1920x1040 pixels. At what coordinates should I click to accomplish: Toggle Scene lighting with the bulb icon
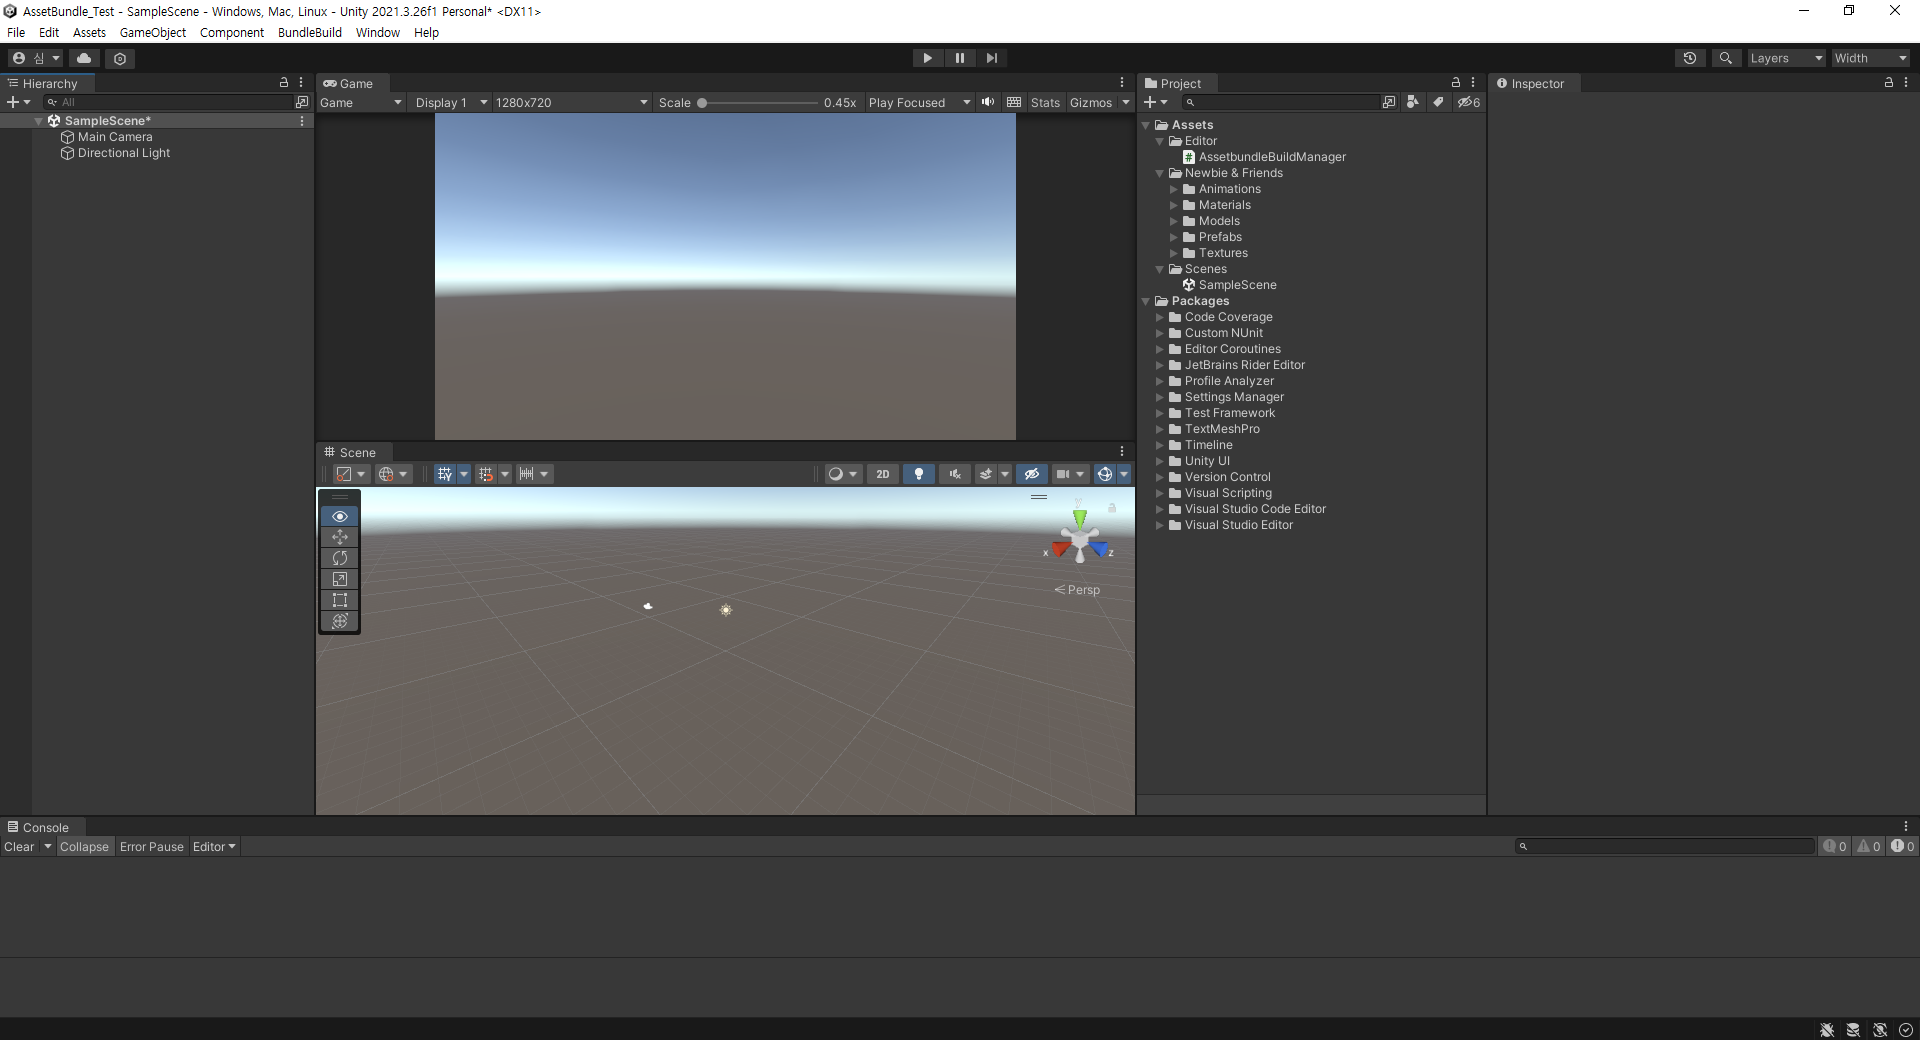click(918, 474)
